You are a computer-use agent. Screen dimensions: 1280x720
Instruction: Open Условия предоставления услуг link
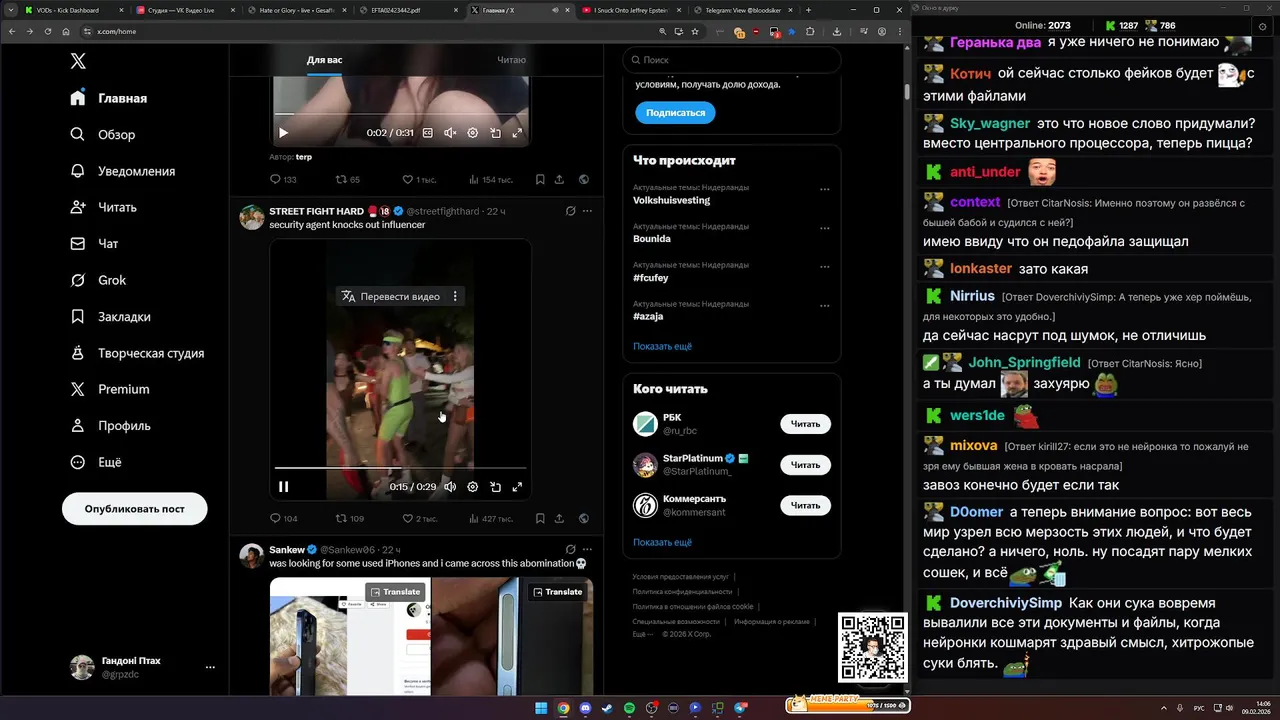(x=680, y=577)
